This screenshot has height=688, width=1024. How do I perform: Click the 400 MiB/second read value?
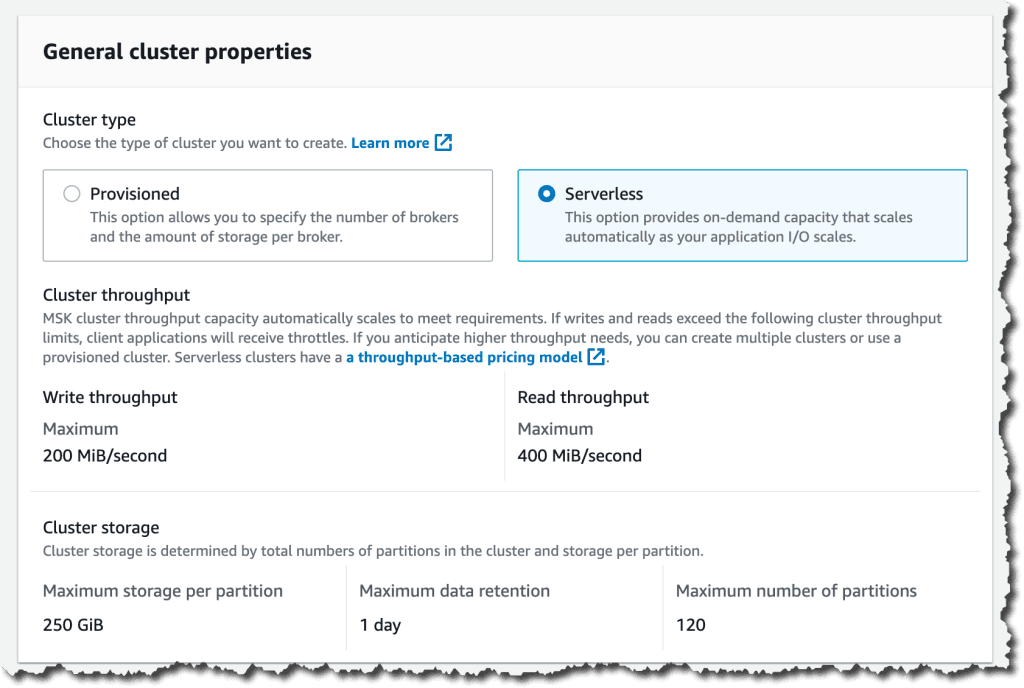[x=580, y=456]
